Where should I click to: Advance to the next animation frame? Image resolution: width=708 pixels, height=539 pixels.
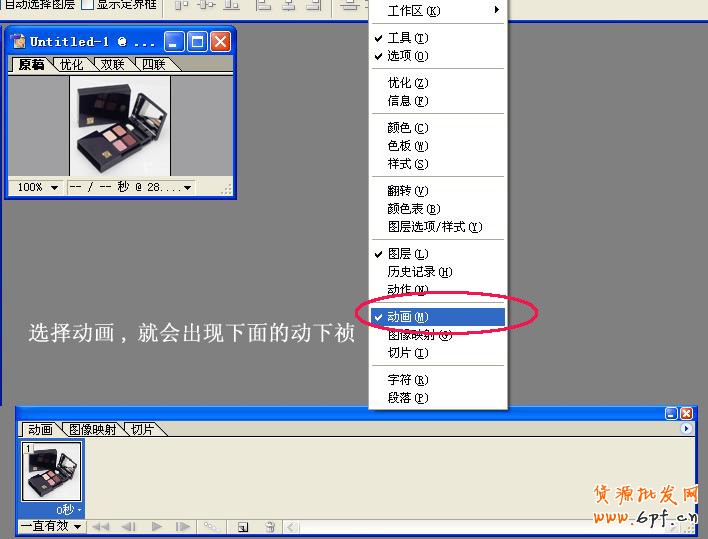pos(183,526)
